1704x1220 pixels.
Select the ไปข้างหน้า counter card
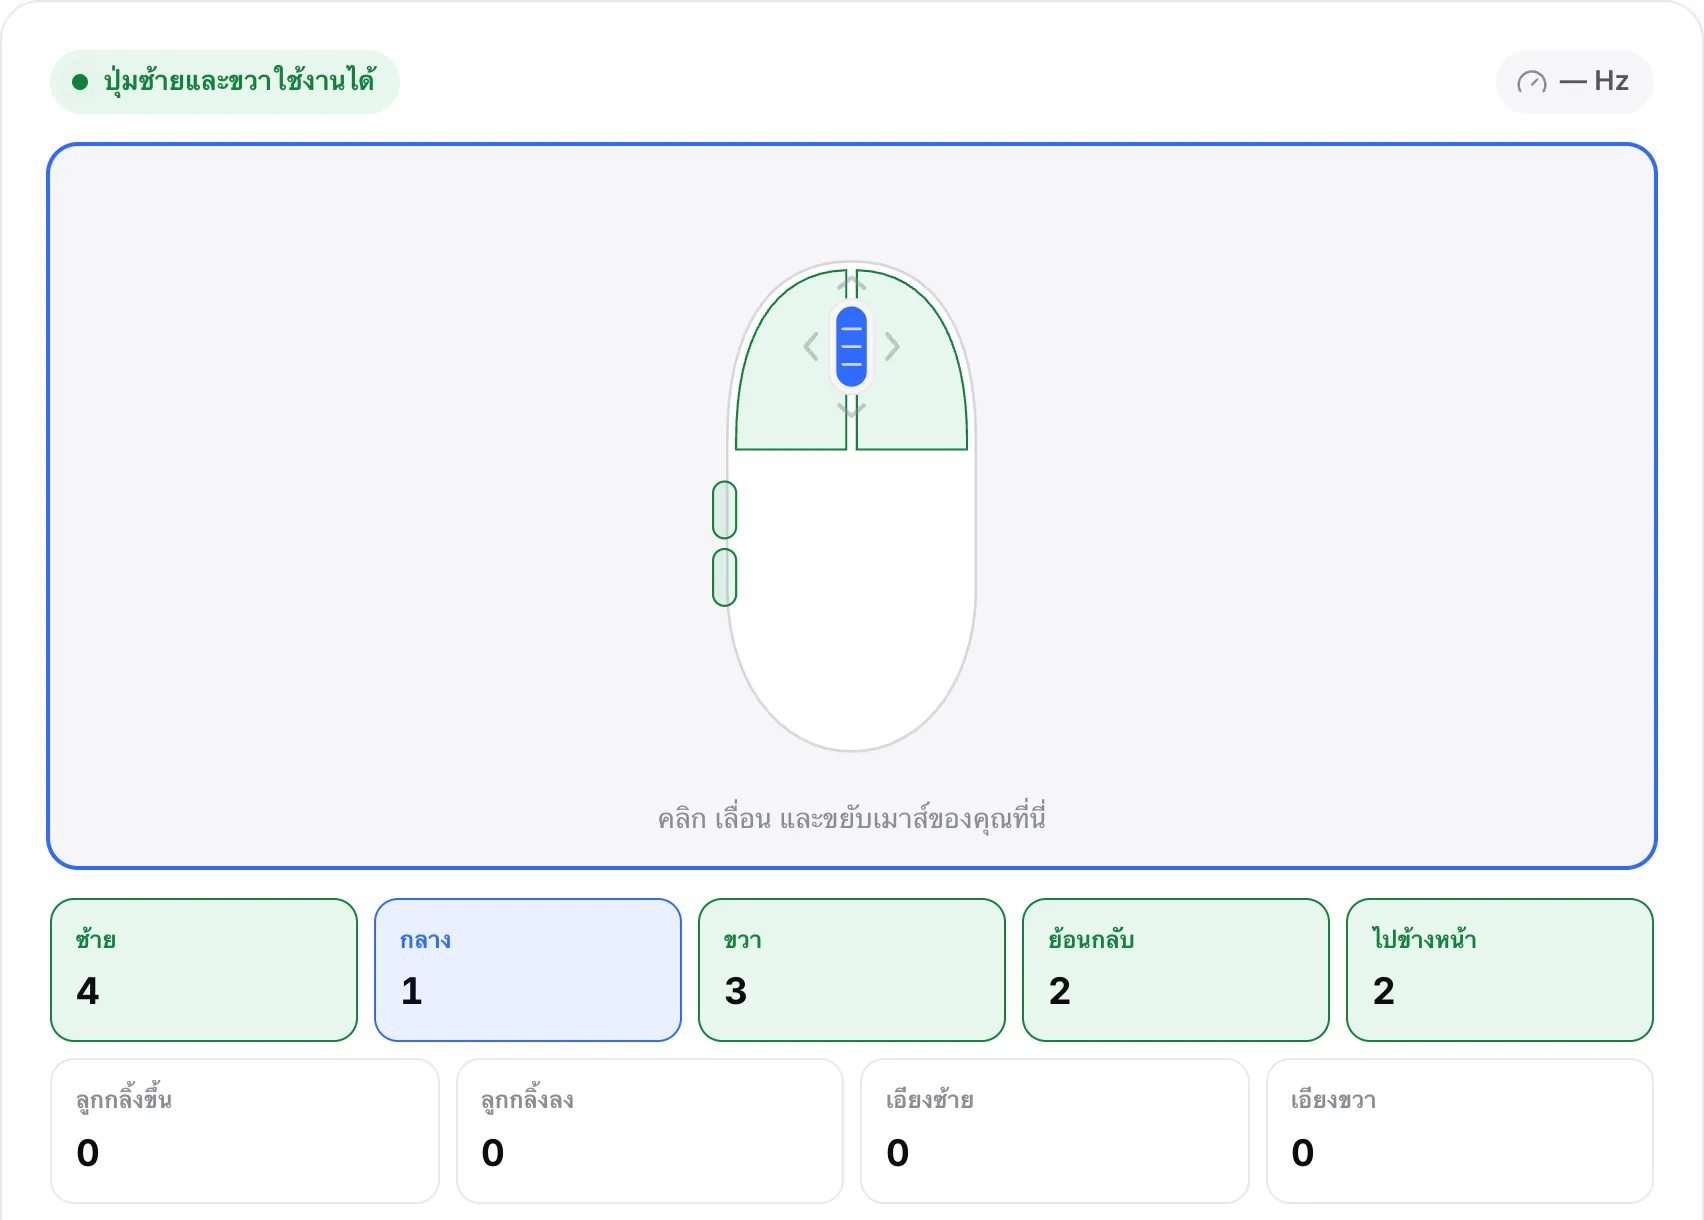[1500, 970]
